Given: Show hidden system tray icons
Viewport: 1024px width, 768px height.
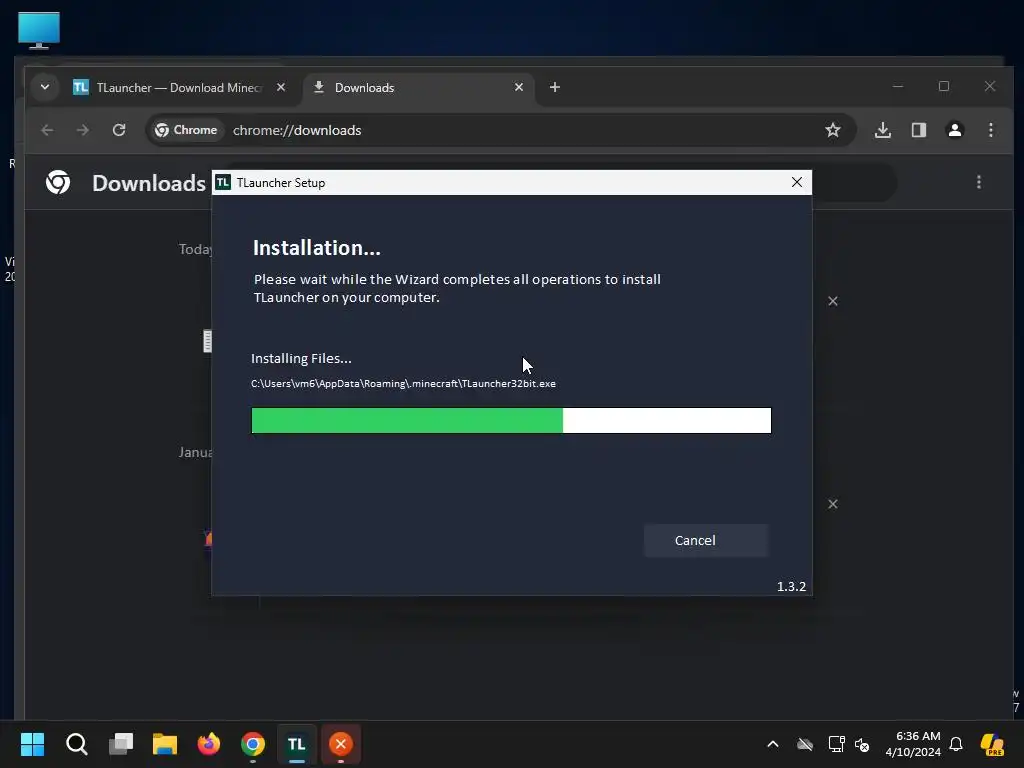Looking at the screenshot, I should point(773,744).
